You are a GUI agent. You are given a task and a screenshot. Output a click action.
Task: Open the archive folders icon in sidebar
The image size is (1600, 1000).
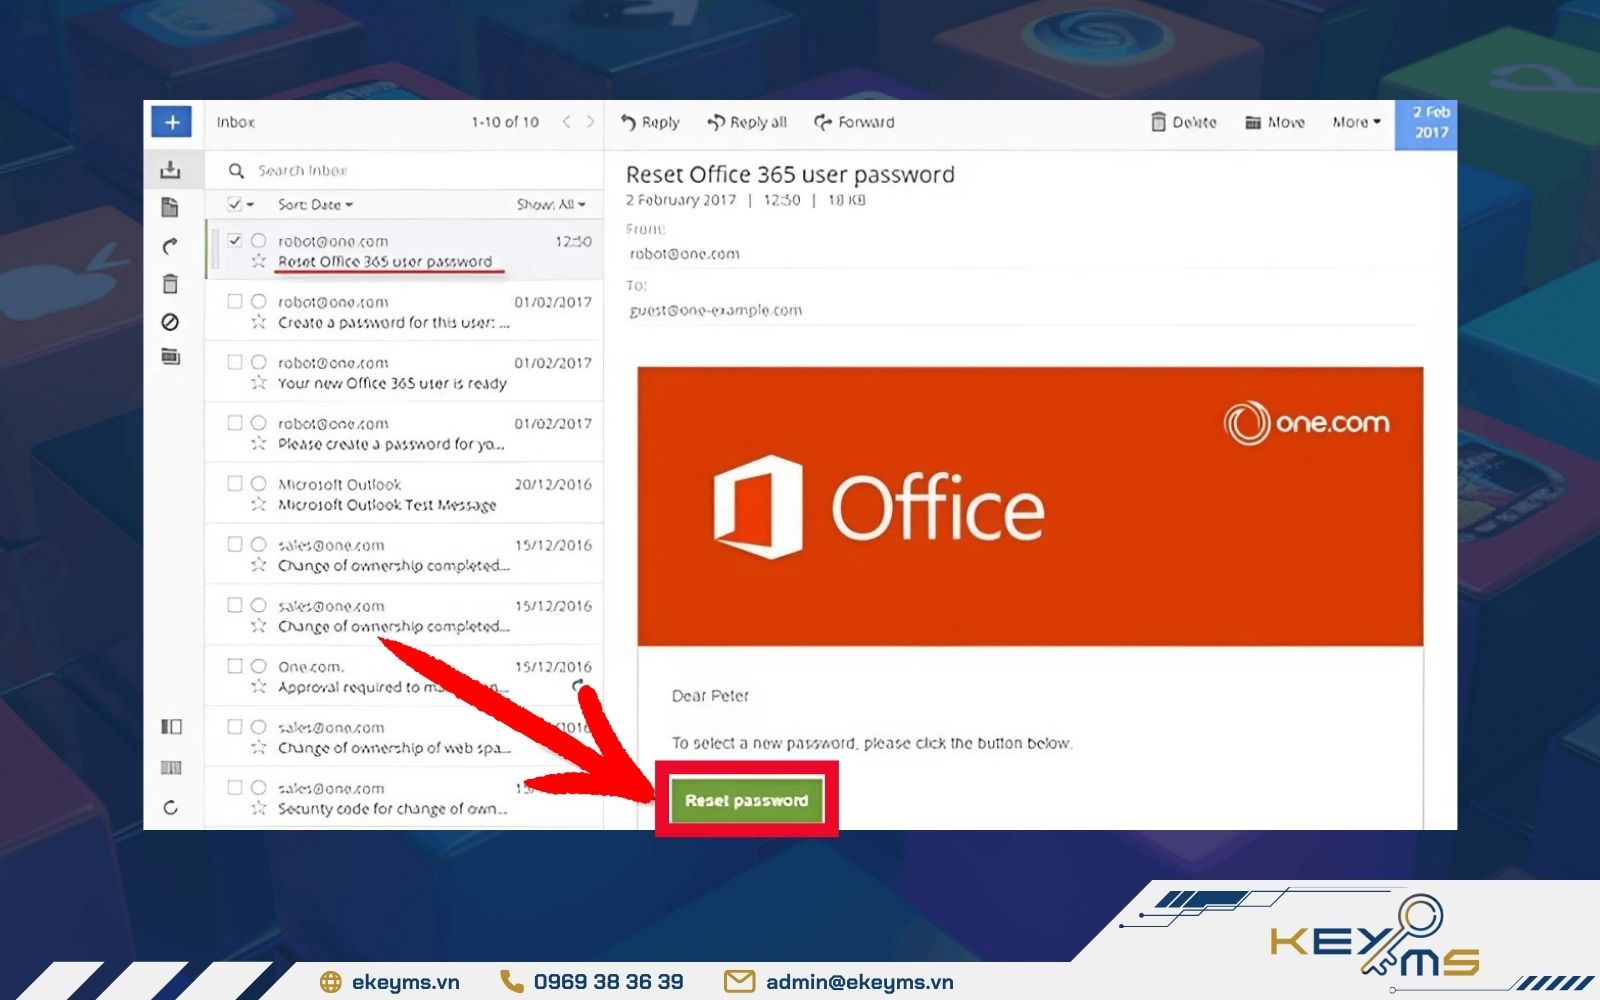(170, 356)
